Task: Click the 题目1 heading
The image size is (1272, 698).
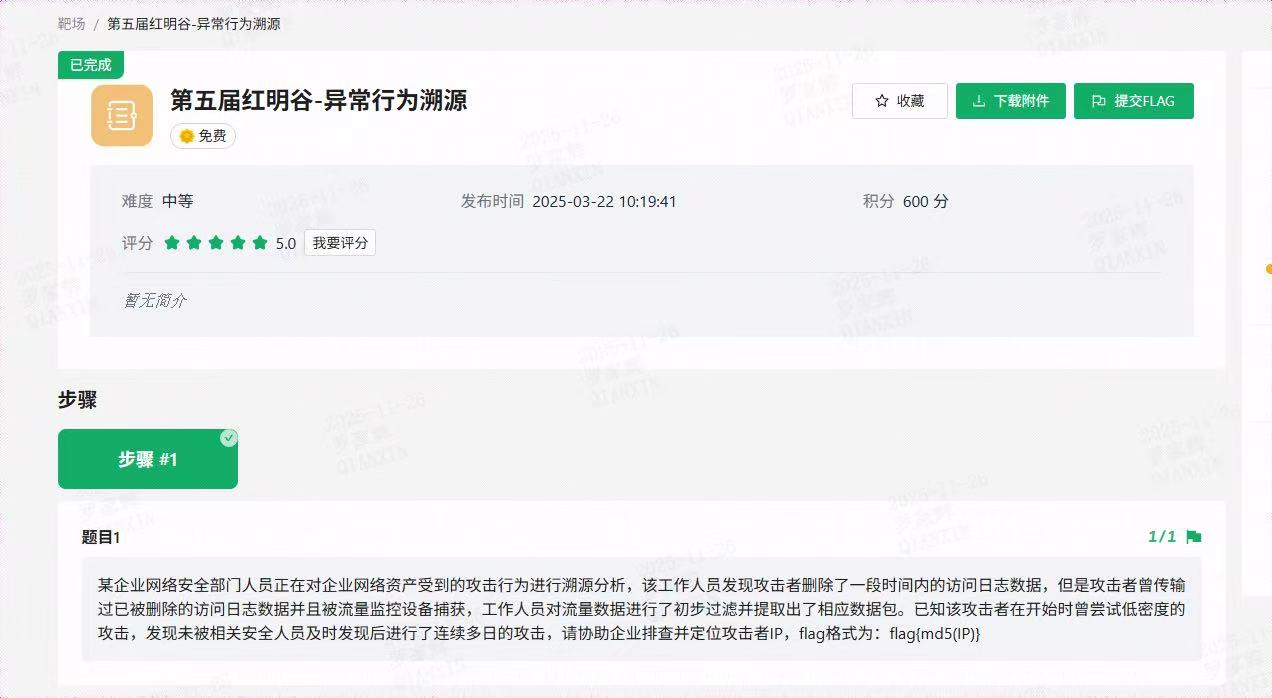Action: (101, 538)
